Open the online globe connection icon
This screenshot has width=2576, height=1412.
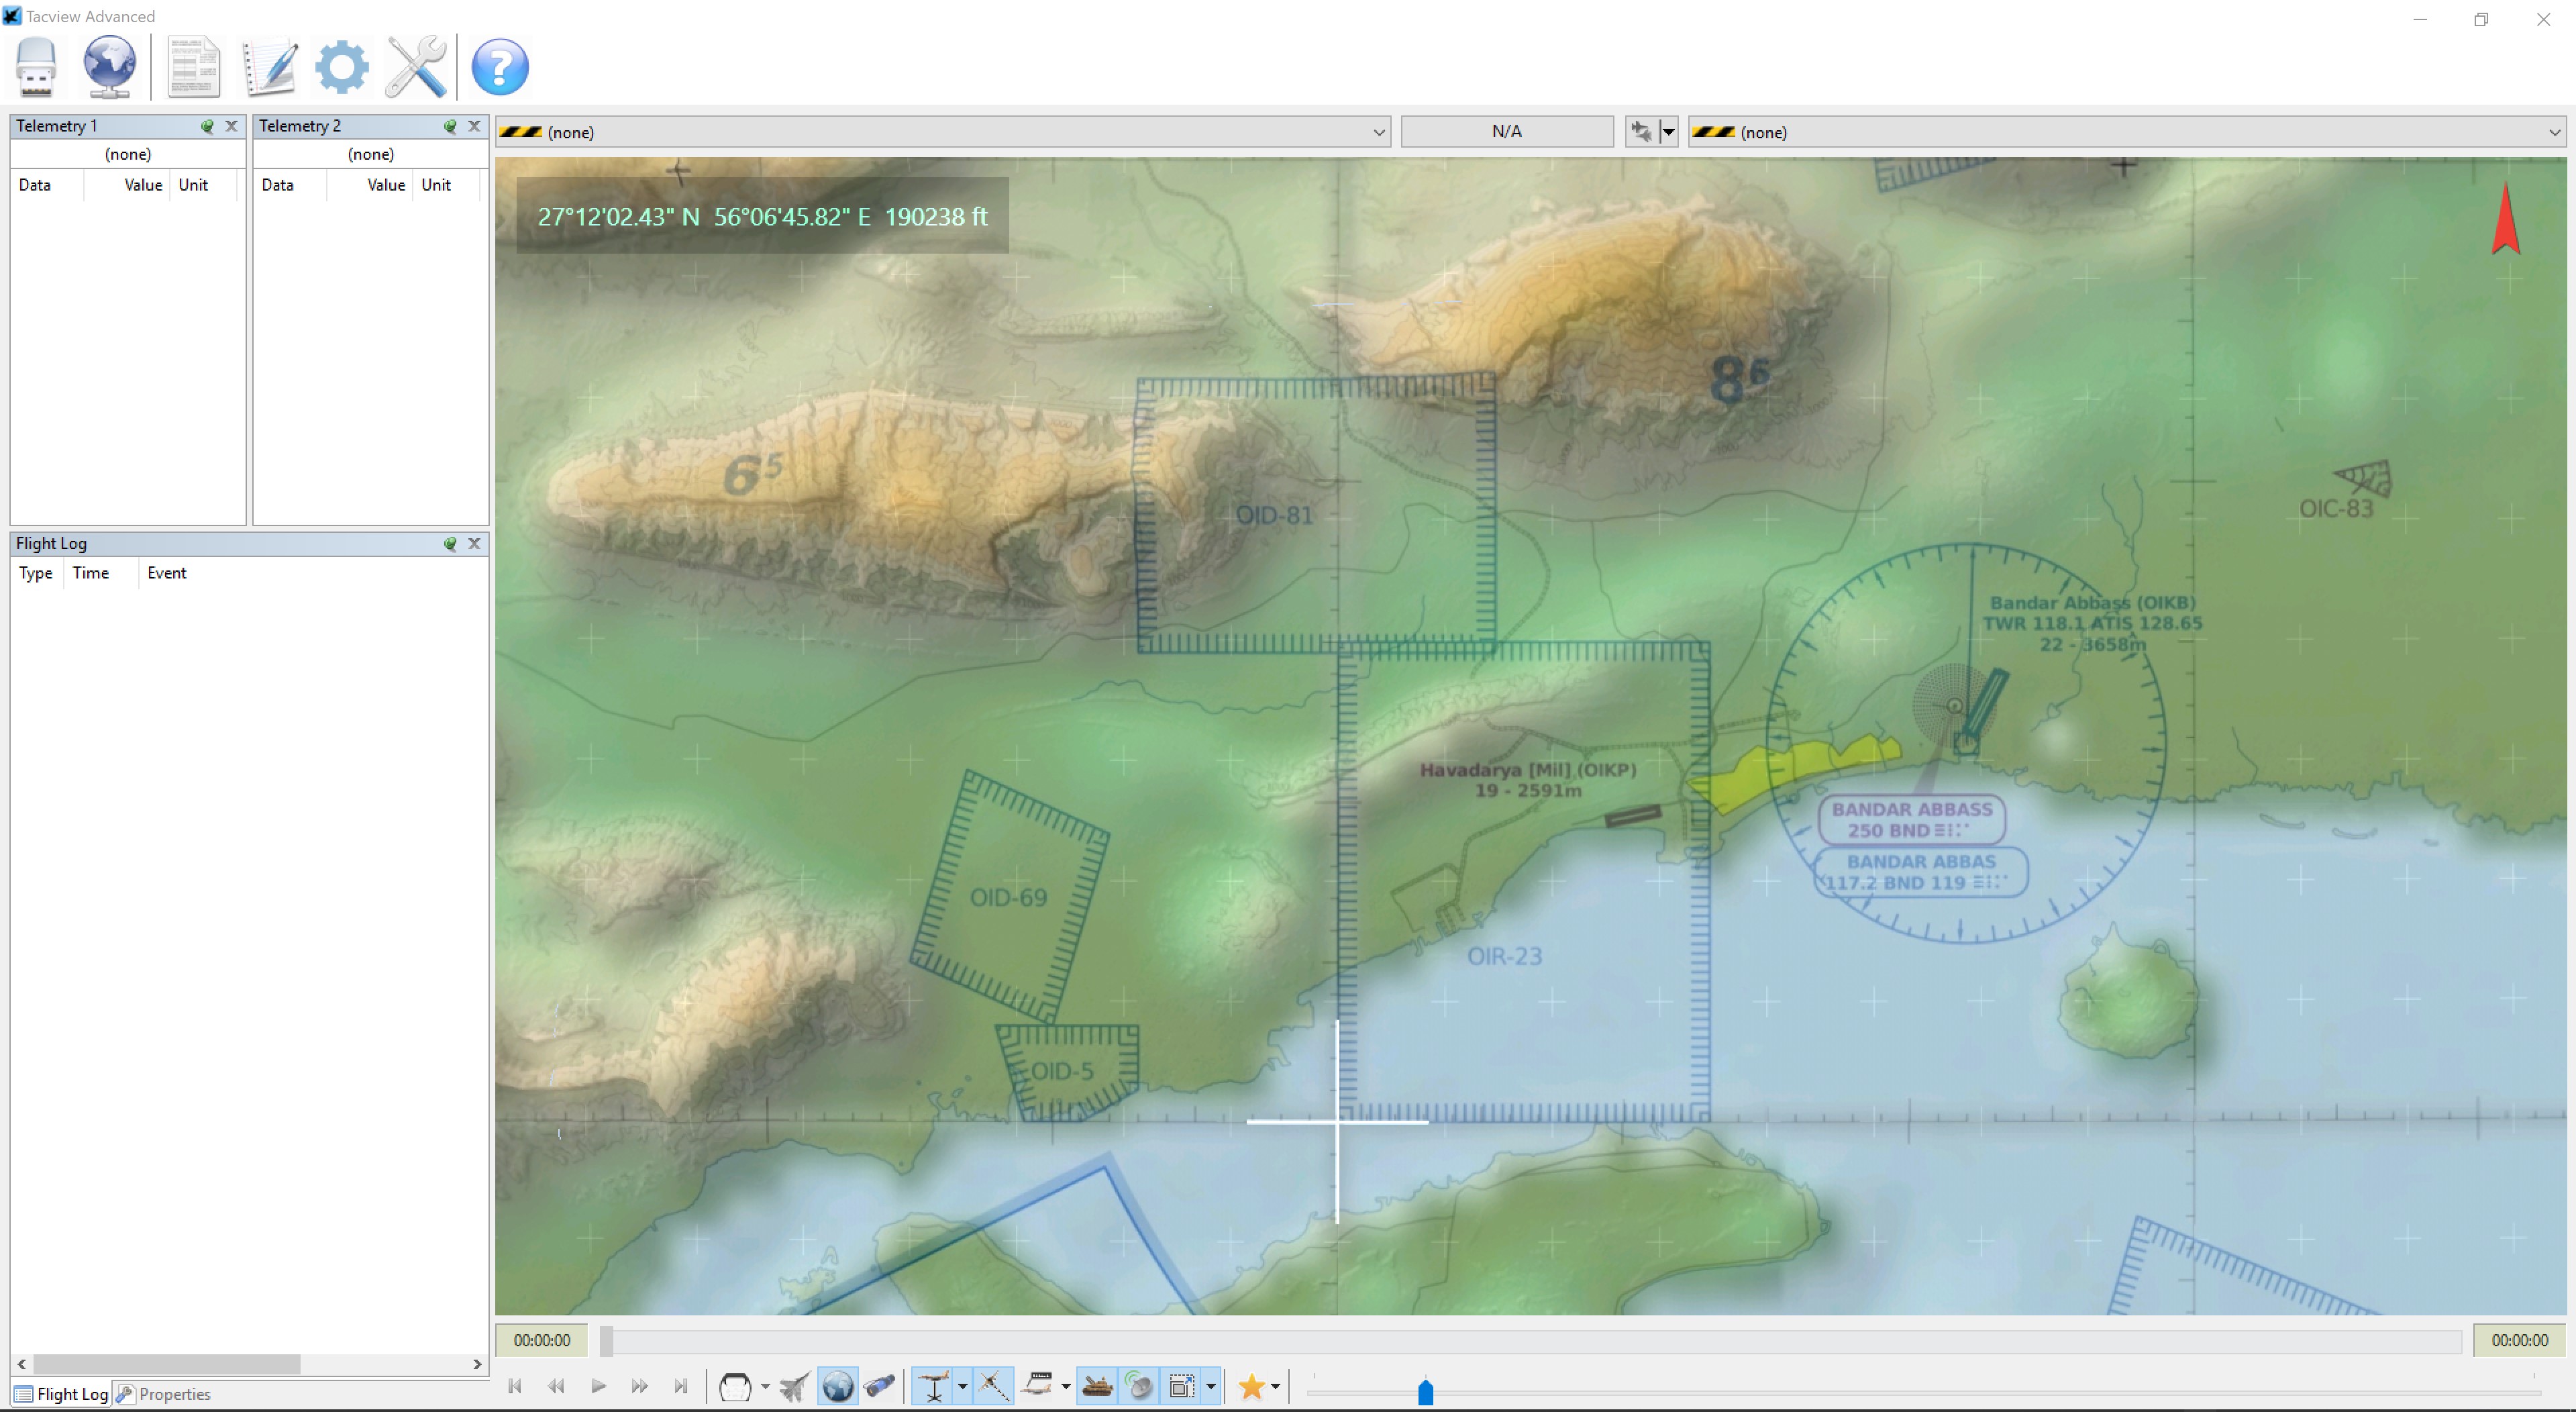point(109,66)
